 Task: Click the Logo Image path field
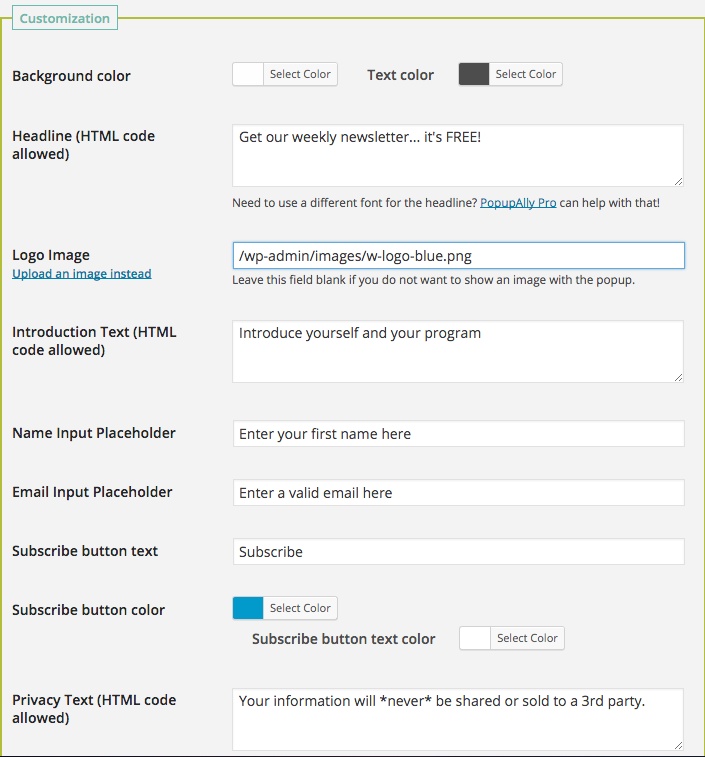(457, 256)
